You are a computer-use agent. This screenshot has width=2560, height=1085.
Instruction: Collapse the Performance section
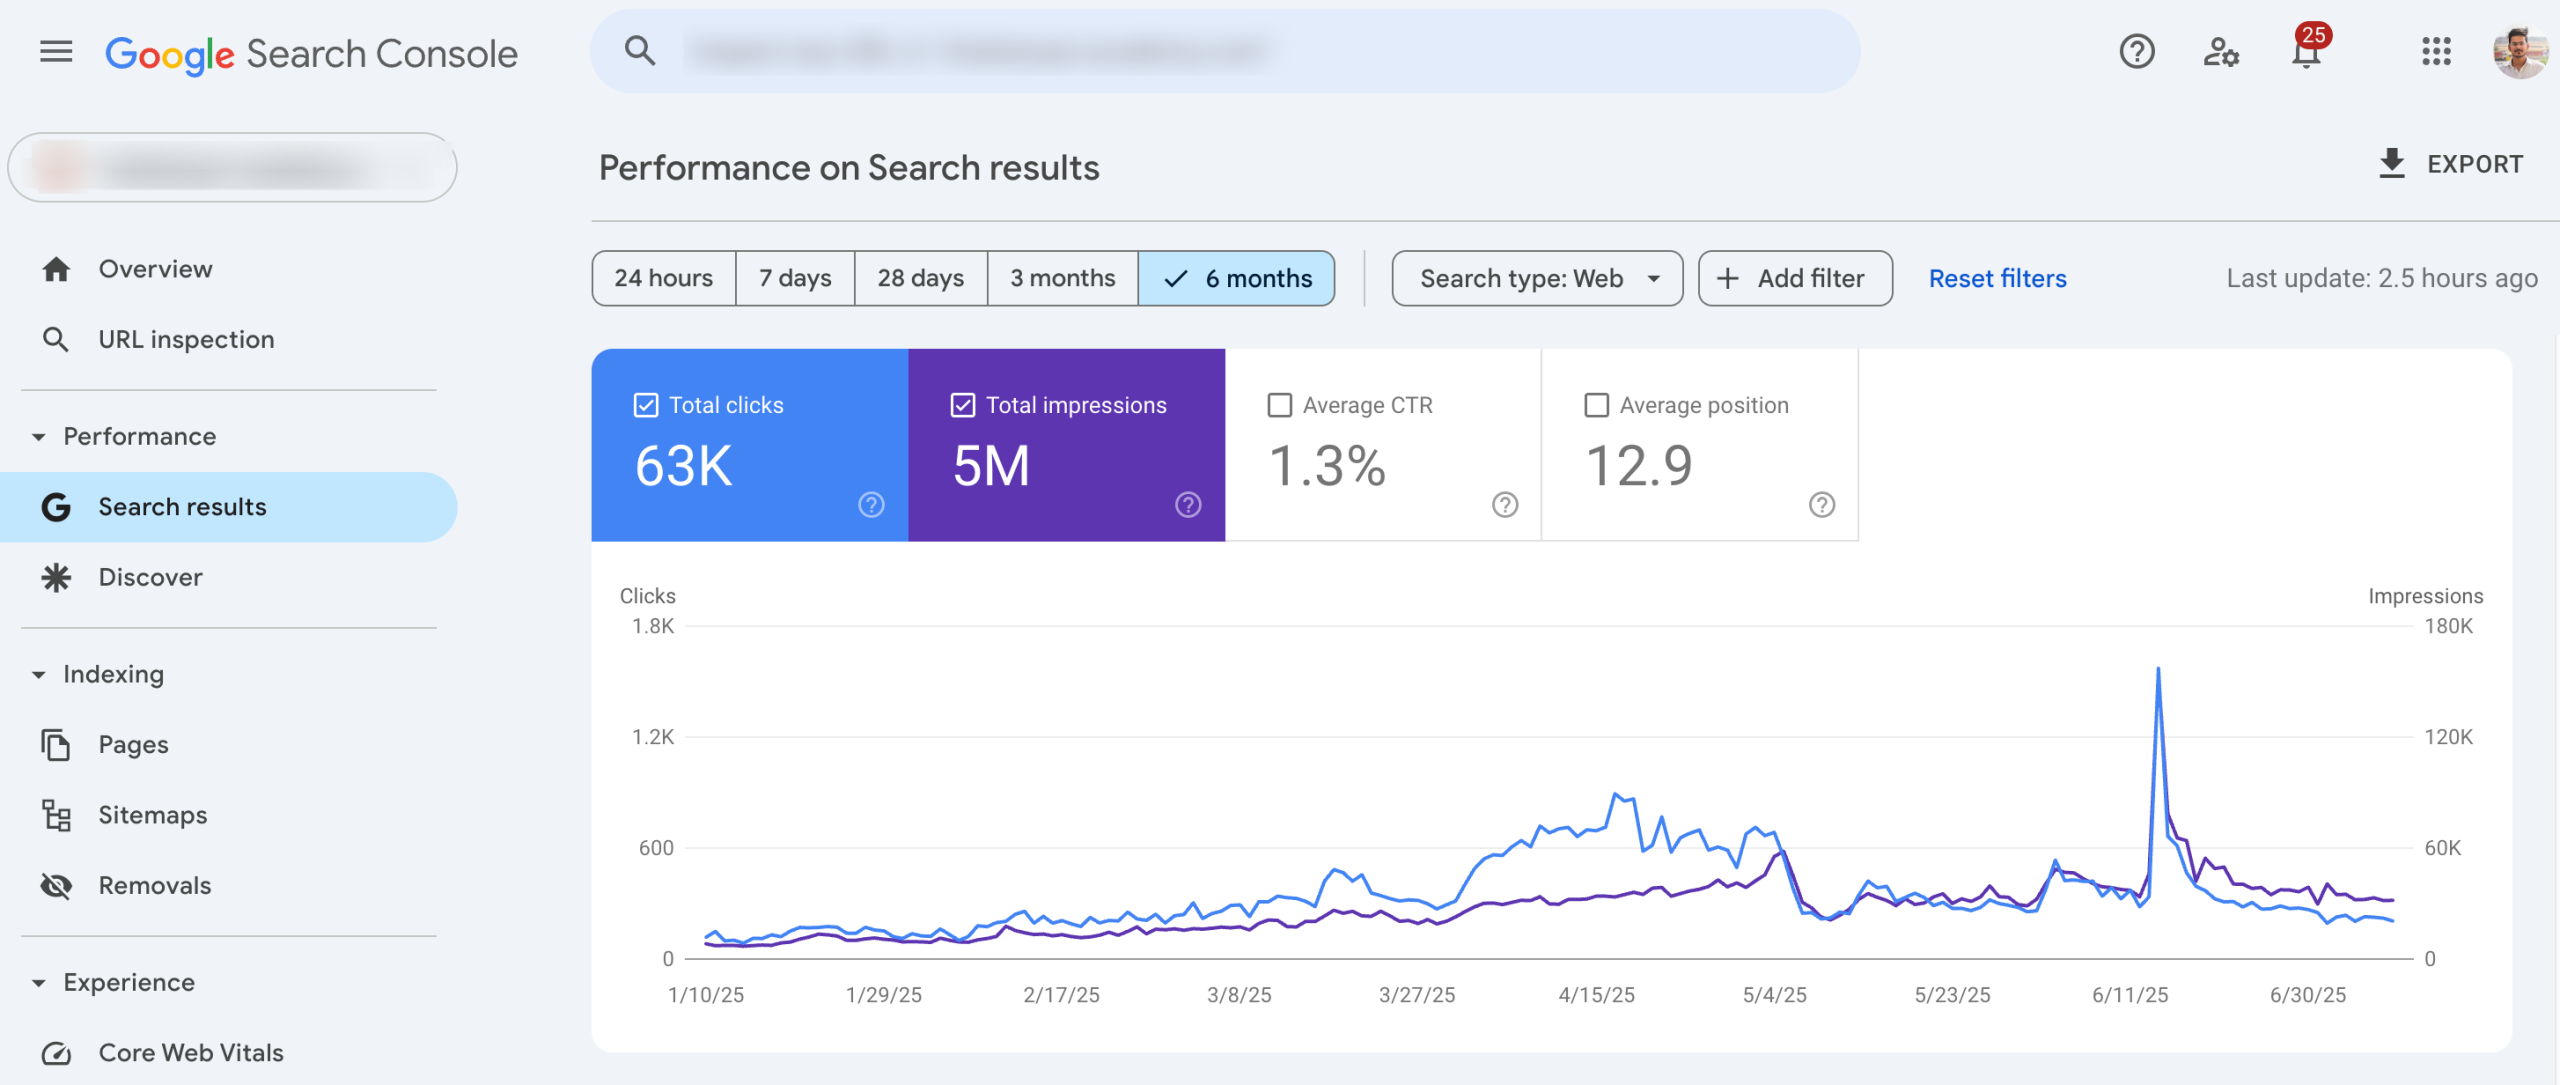pos(38,436)
